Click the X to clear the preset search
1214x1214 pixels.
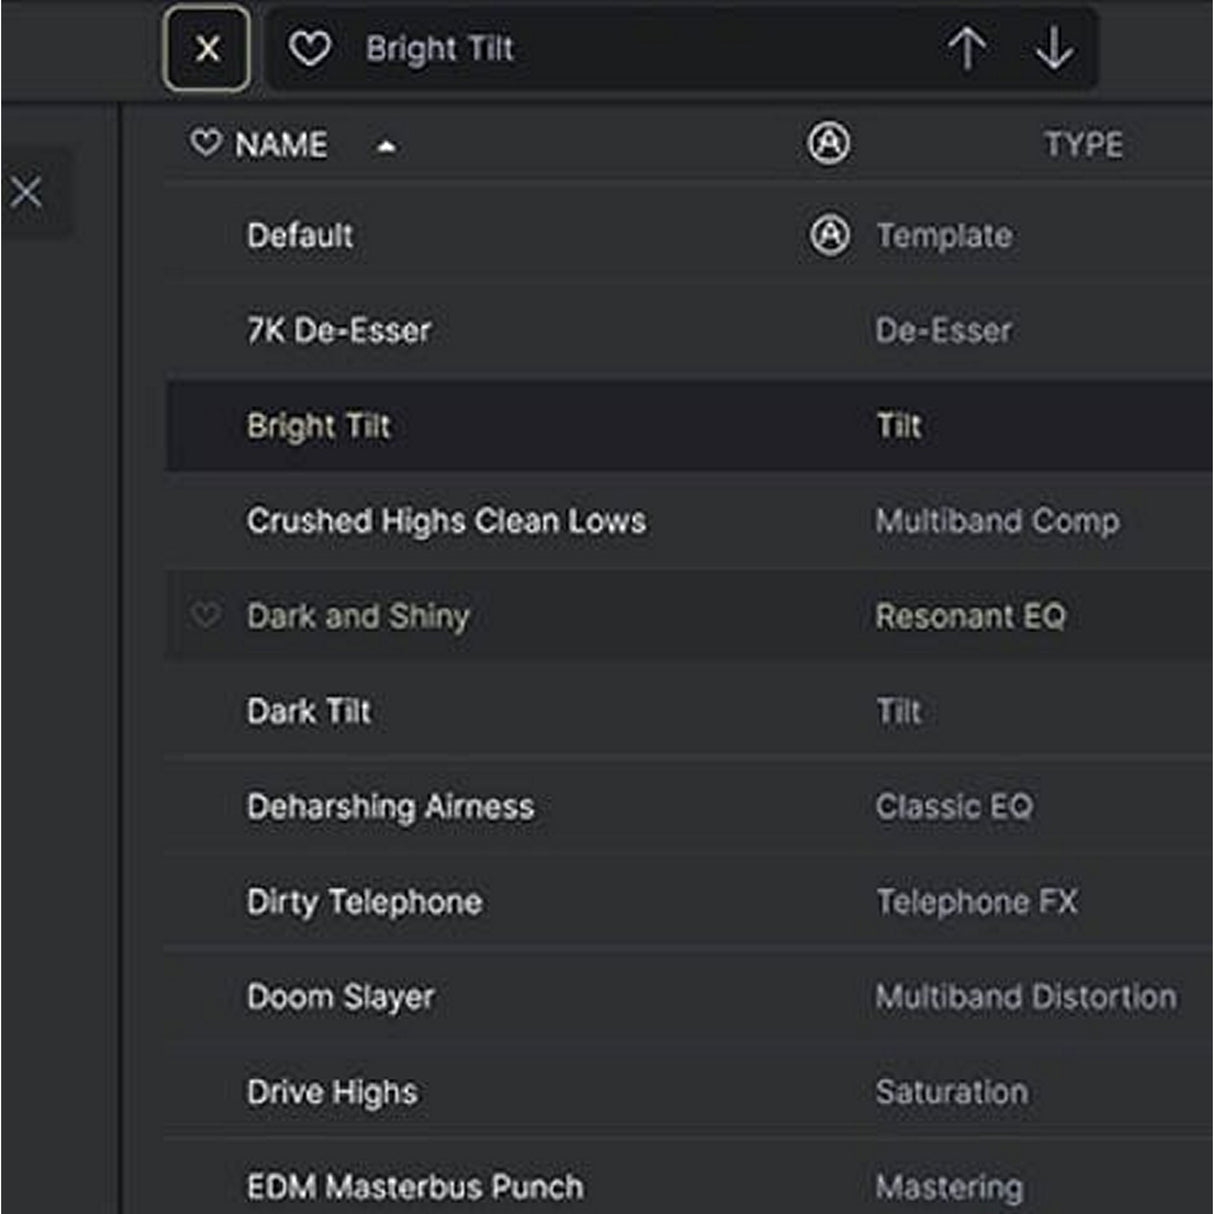coord(207,48)
